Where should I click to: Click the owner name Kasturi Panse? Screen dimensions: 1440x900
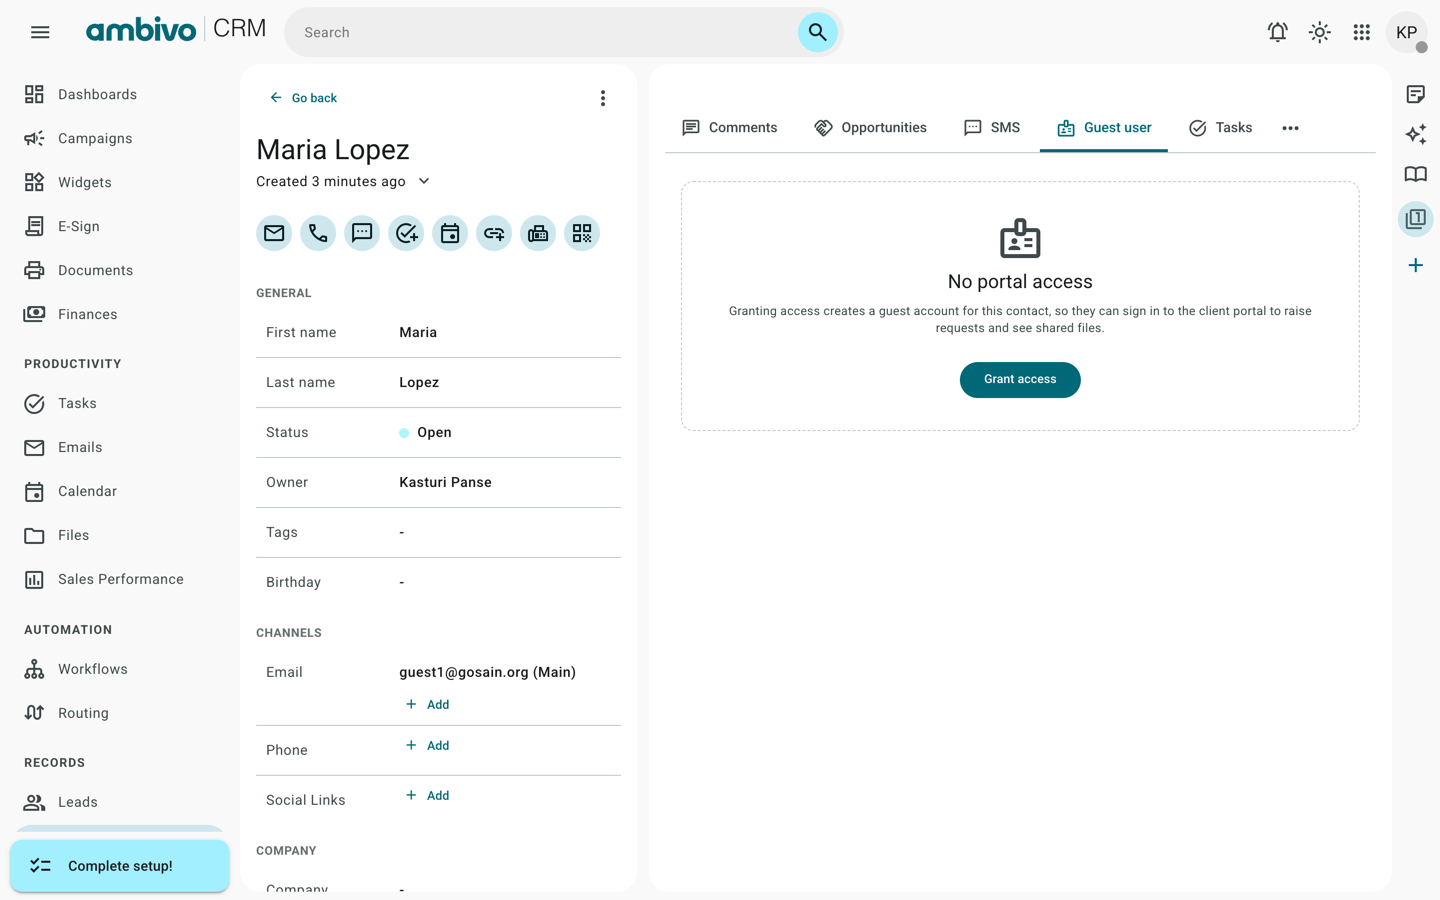click(x=445, y=483)
